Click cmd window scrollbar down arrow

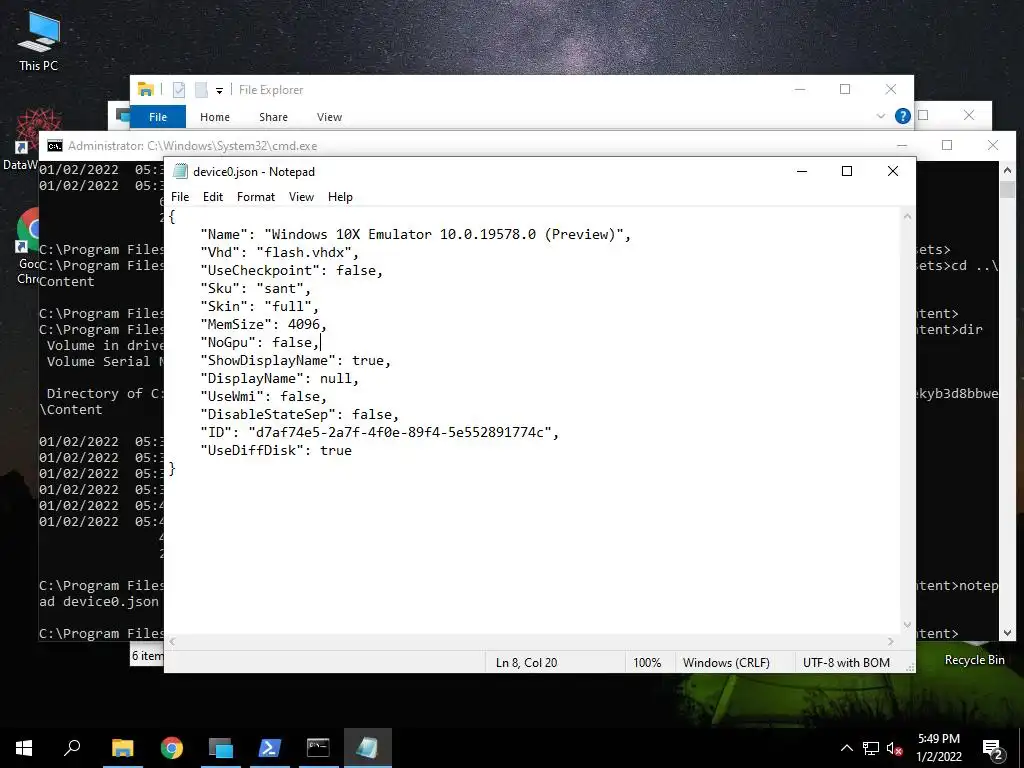1007,633
